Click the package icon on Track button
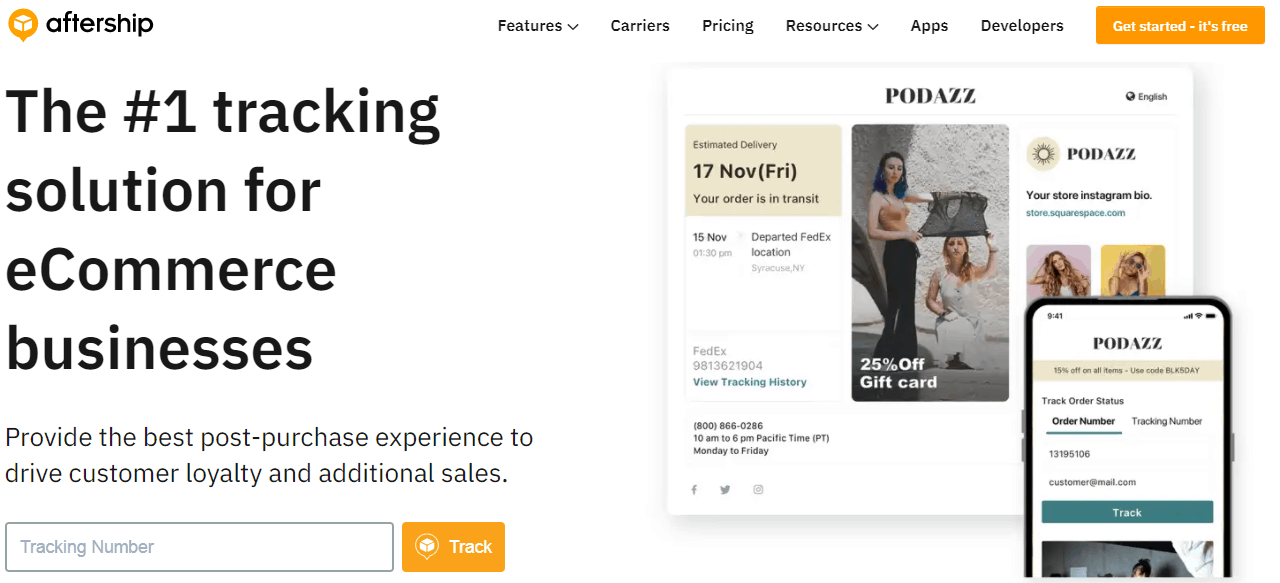 [x=427, y=547]
